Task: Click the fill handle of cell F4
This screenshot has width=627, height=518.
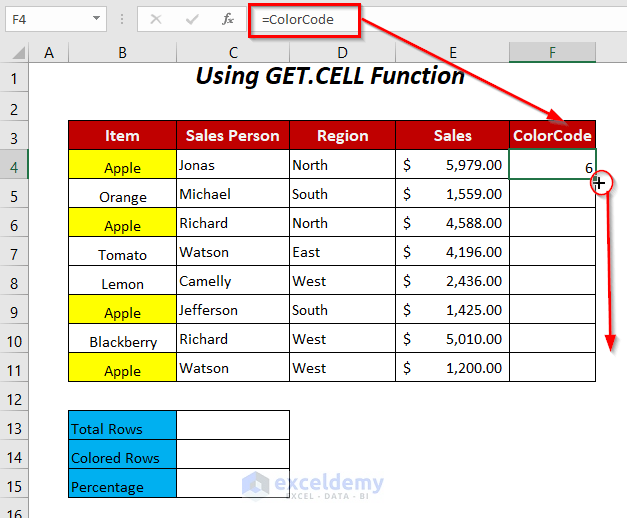Action: pyautogui.click(x=595, y=179)
